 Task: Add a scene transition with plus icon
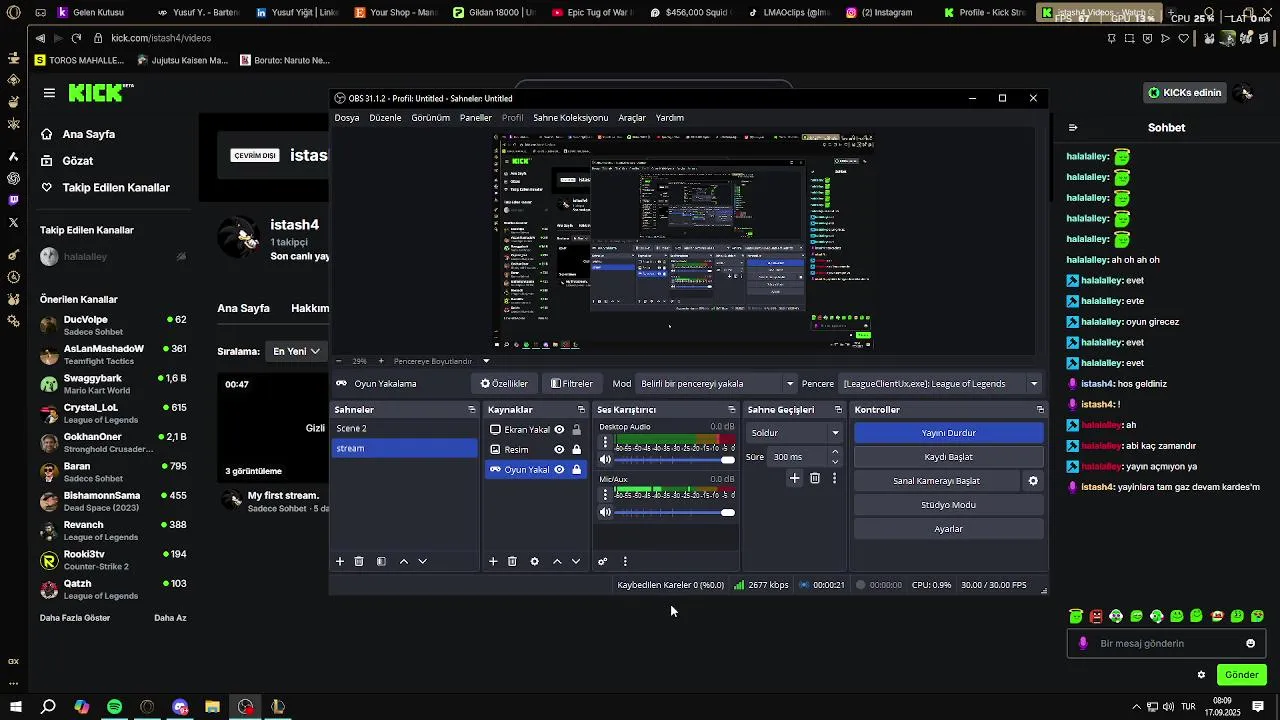pos(795,479)
